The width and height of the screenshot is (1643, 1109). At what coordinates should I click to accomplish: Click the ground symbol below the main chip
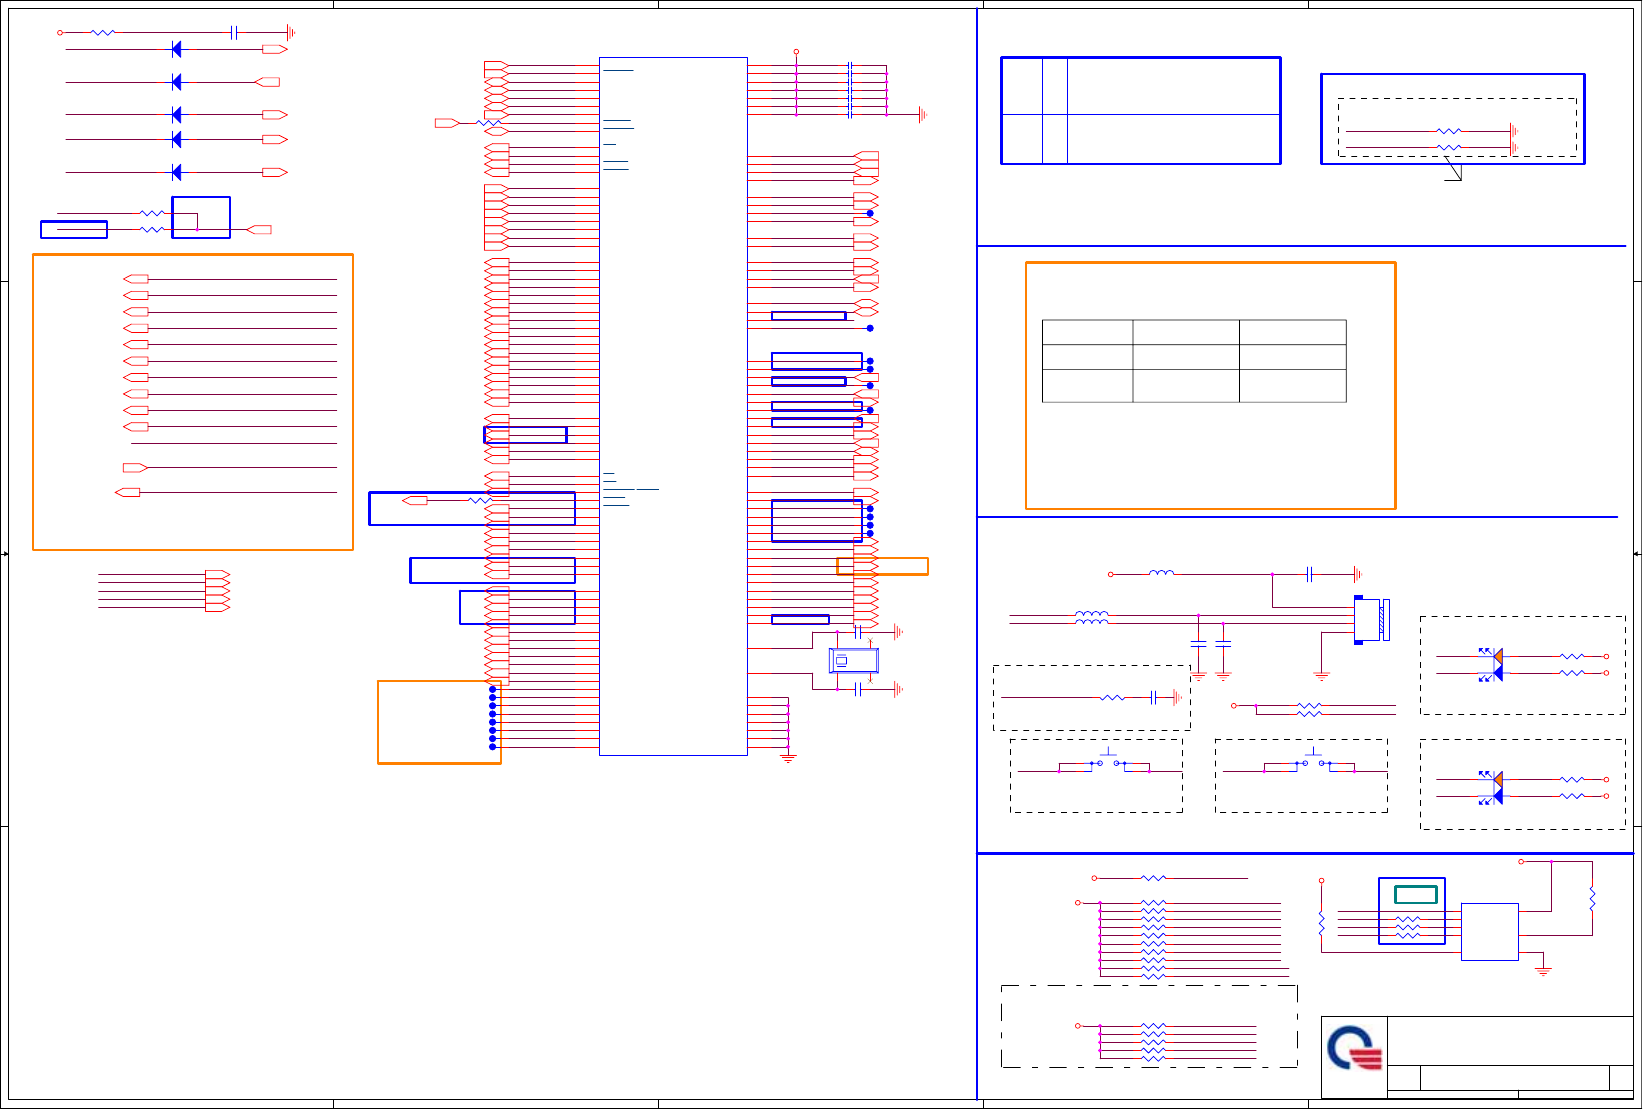[x=788, y=760]
